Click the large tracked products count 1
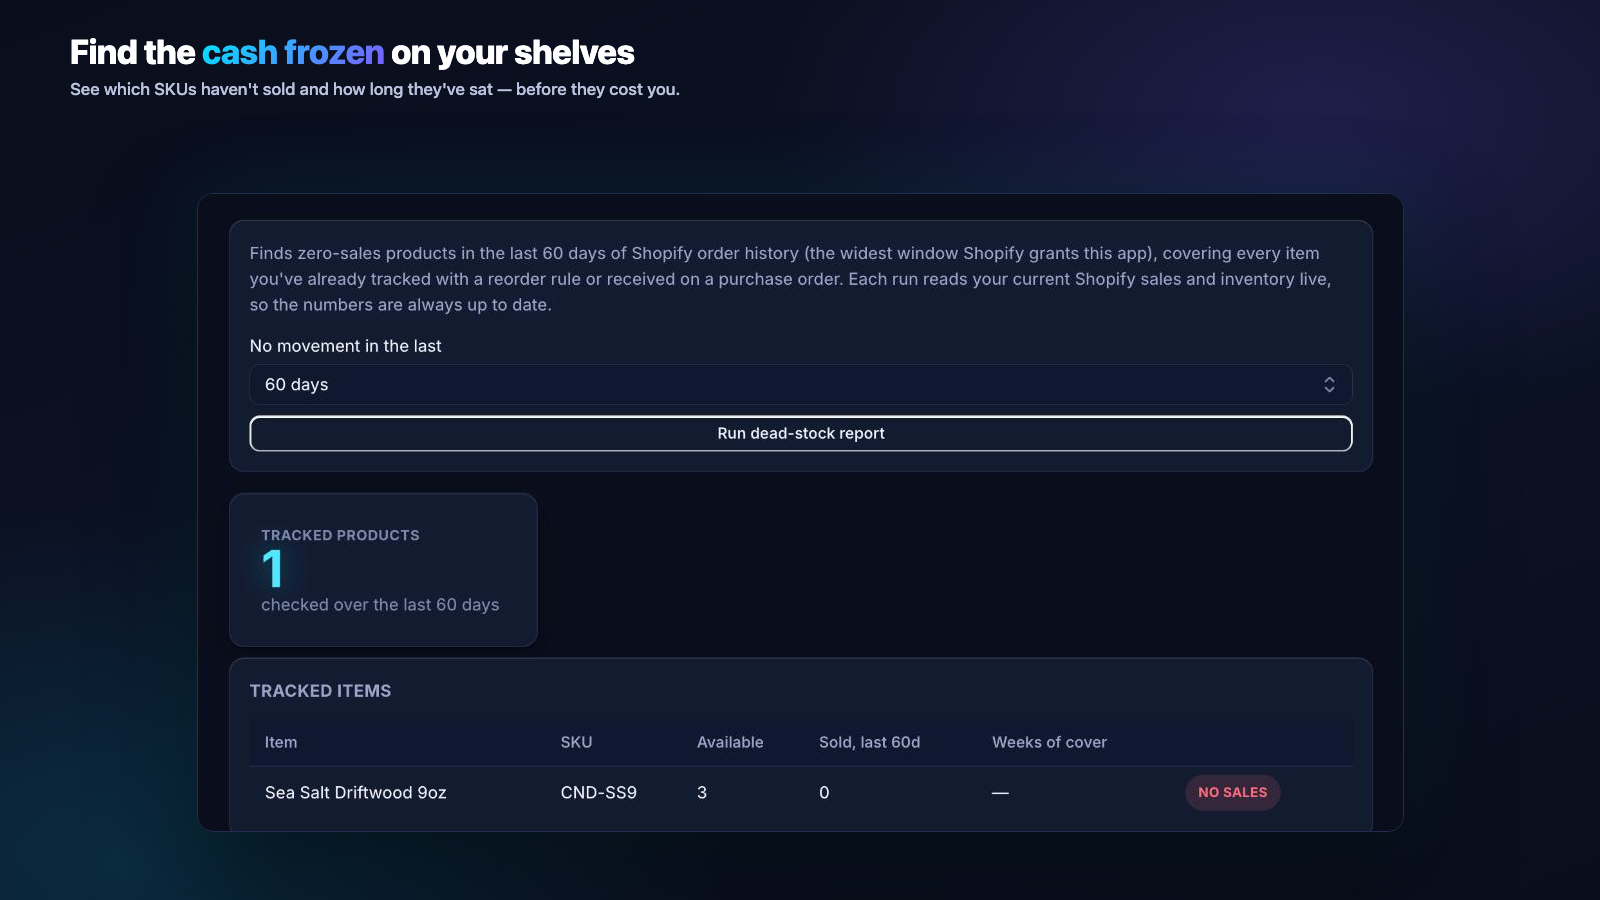This screenshot has height=900, width=1600. (x=272, y=569)
